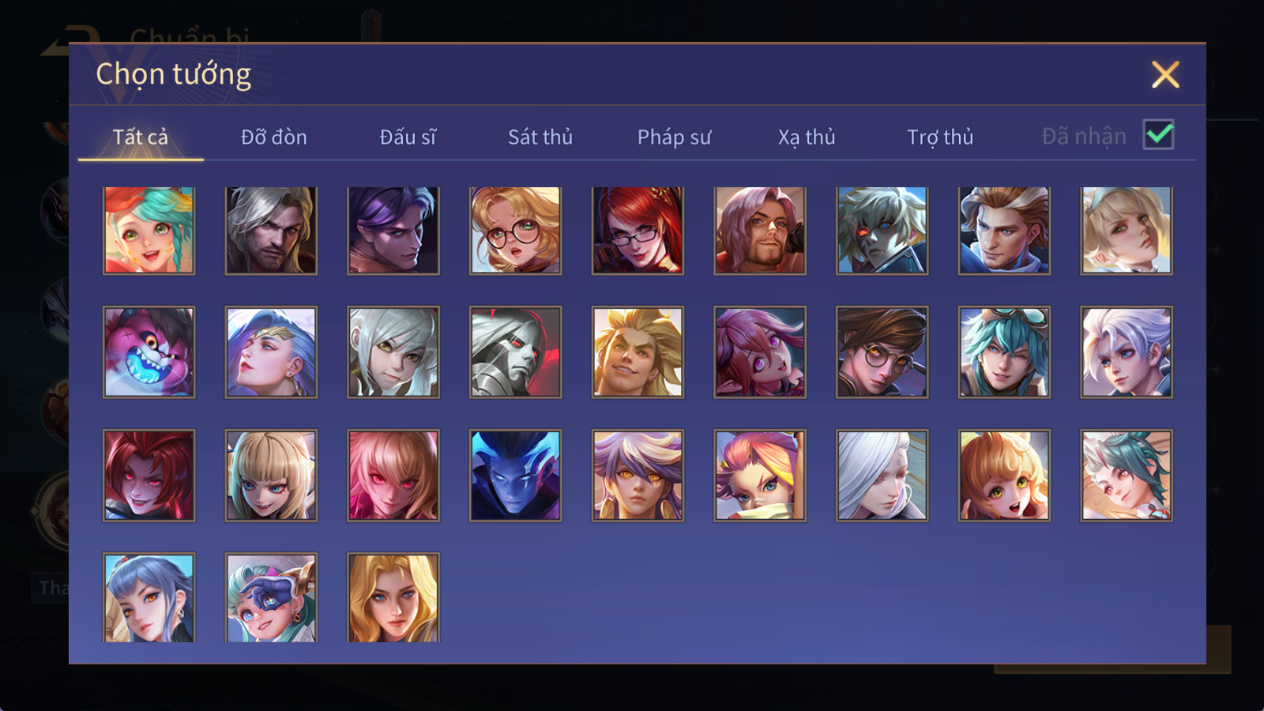The width and height of the screenshot is (1264, 711).
Task: Choose the blonde hero wearing round glasses
Action: (x=516, y=230)
